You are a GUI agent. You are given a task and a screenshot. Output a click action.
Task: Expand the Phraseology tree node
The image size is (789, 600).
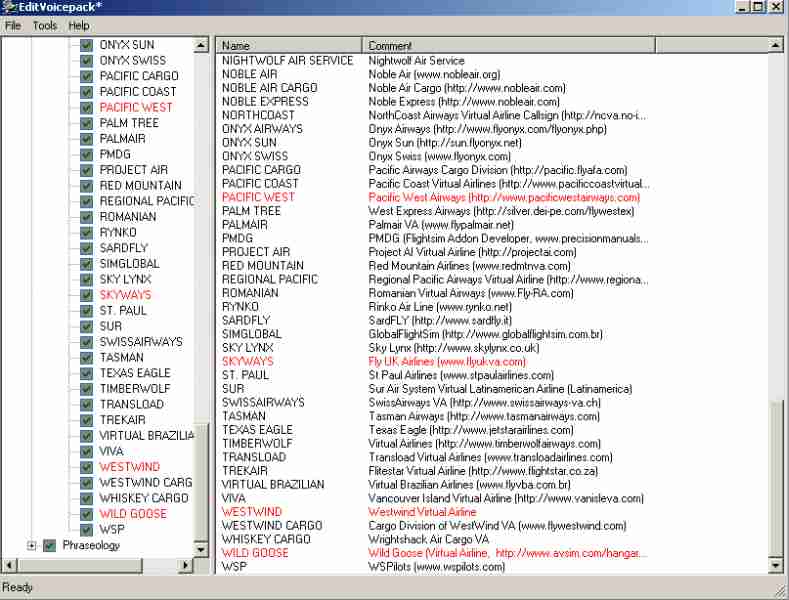(32, 545)
